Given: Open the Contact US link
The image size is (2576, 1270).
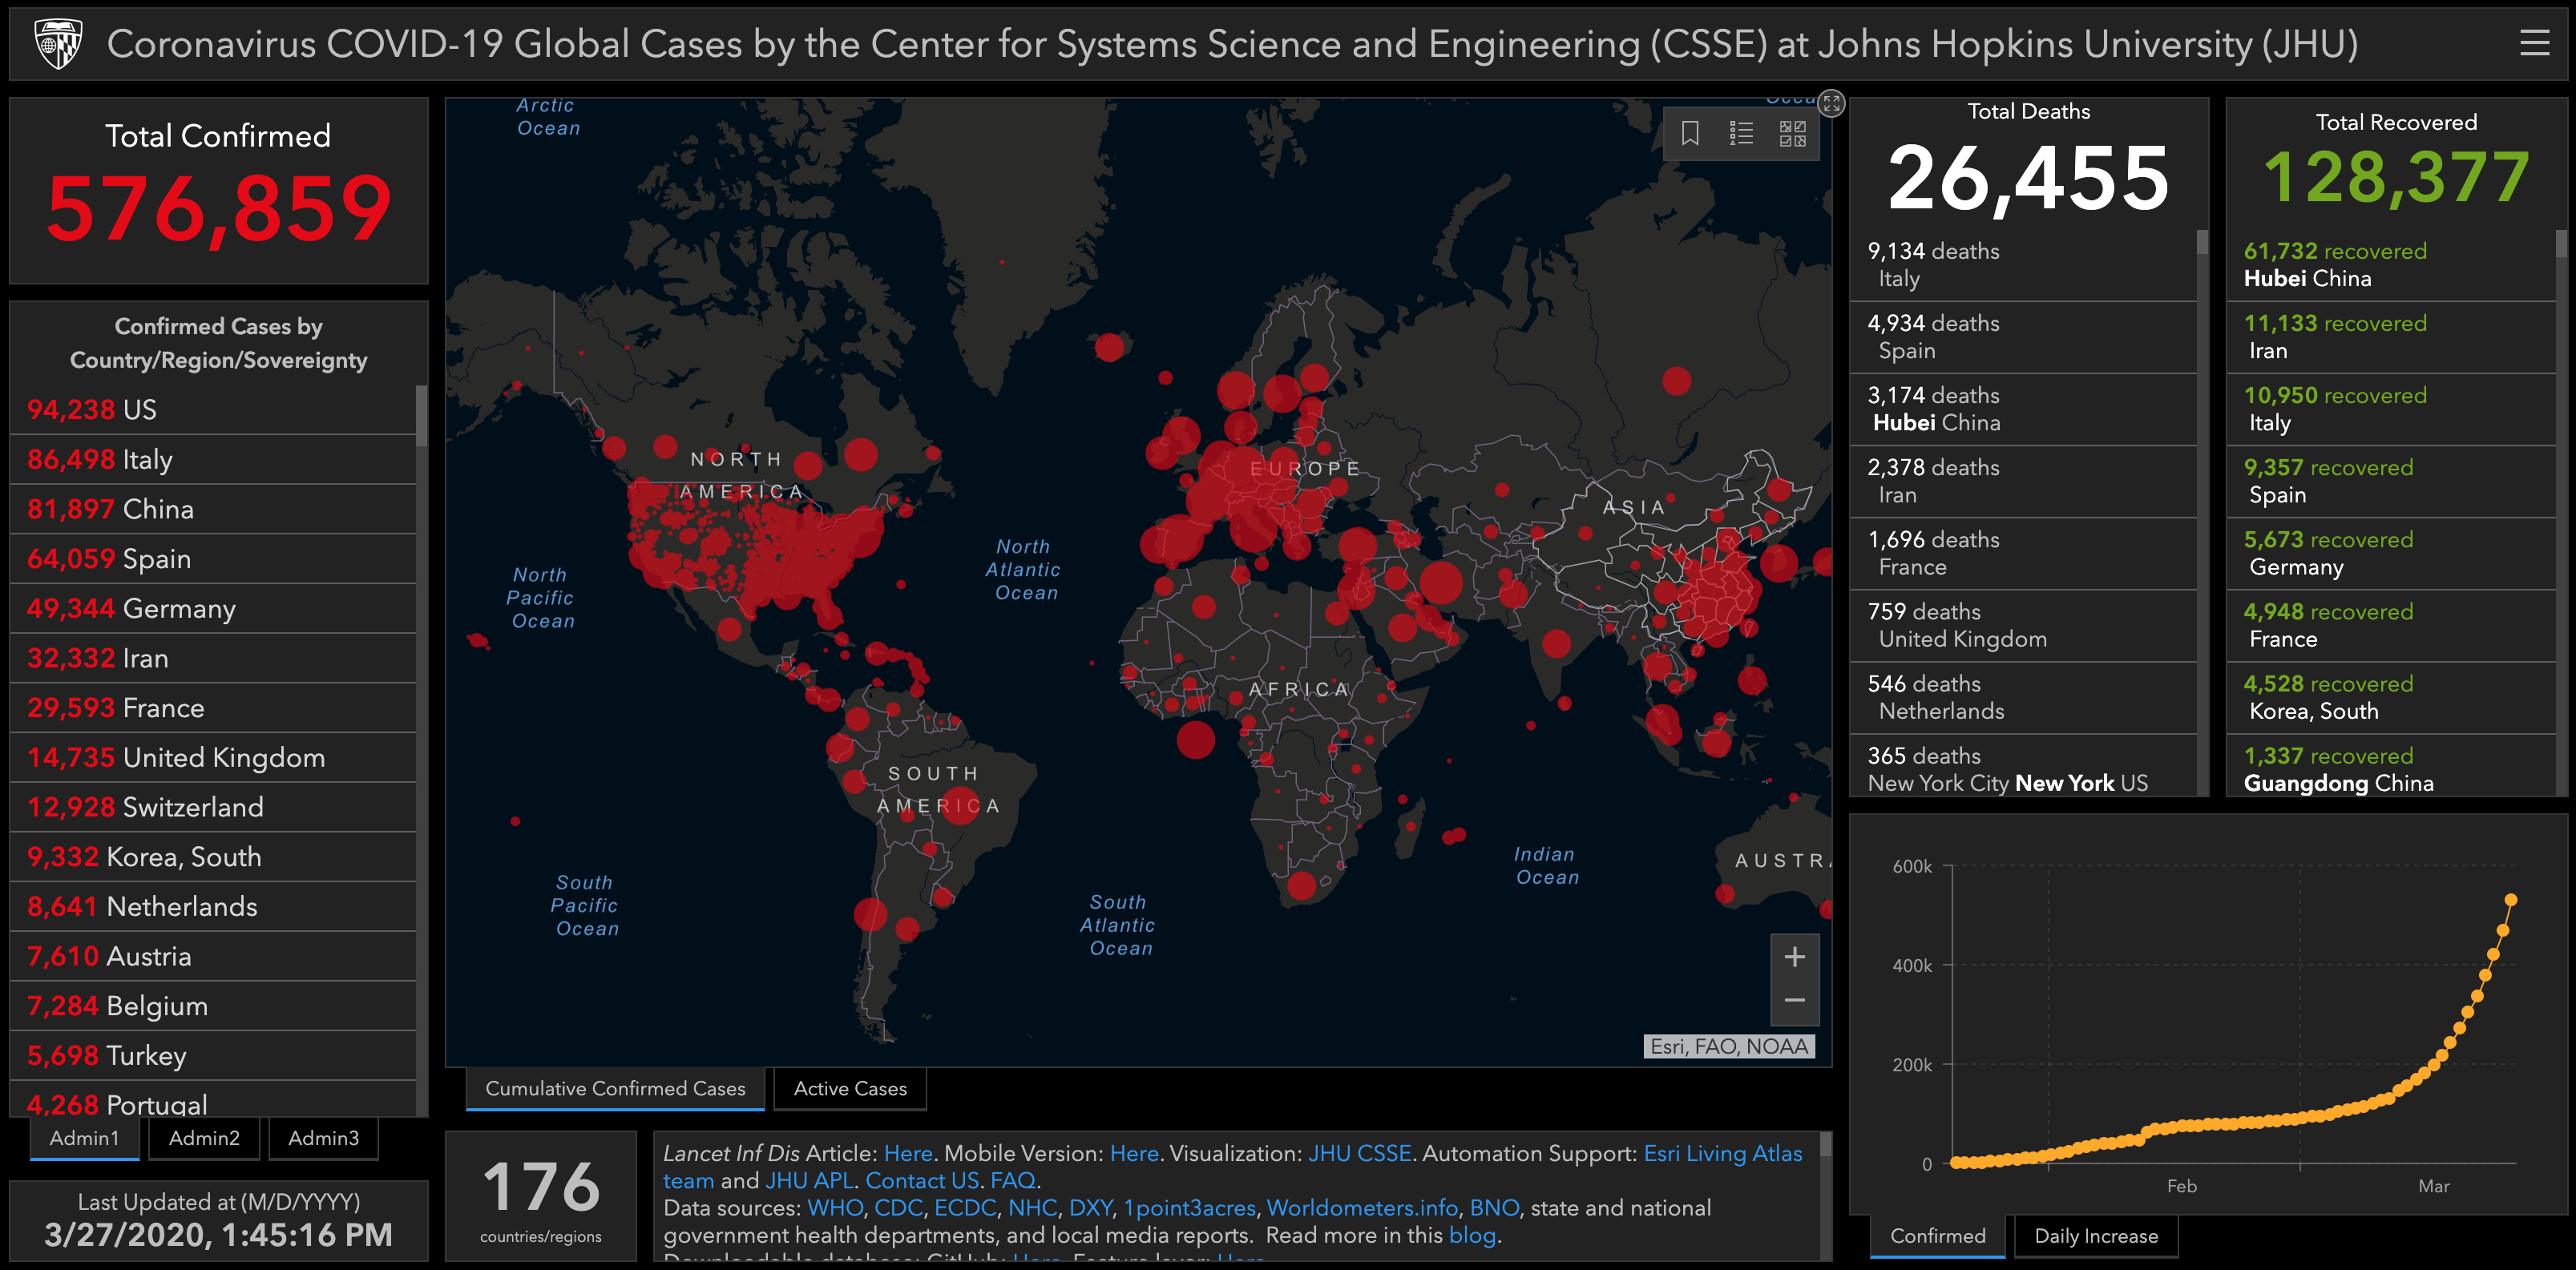Looking at the screenshot, I should [x=921, y=1180].
